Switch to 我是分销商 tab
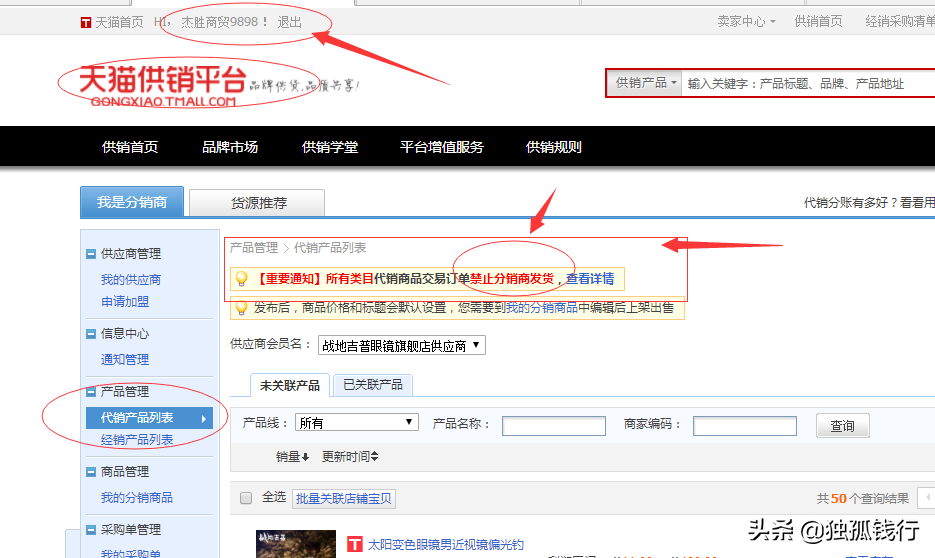This screenshot has height=558, width=935. tap(132, 203)
